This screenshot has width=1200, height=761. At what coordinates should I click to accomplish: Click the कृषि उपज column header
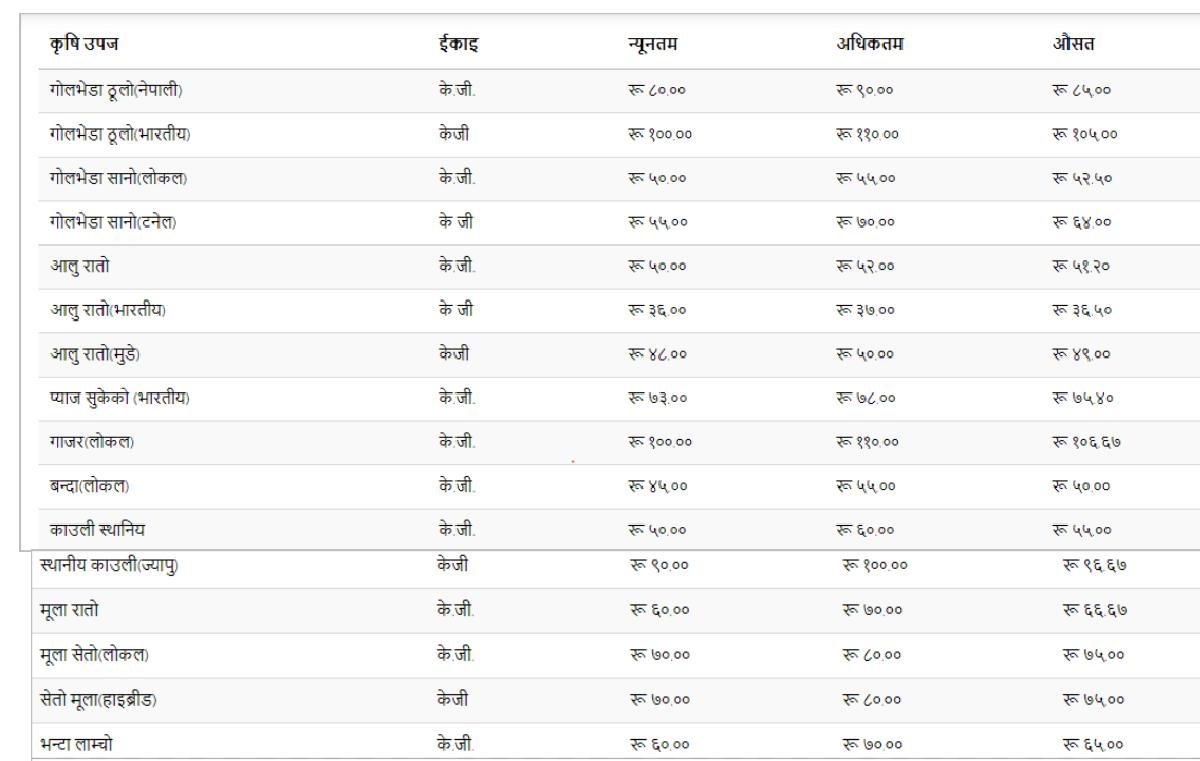(x=84, y=45)
